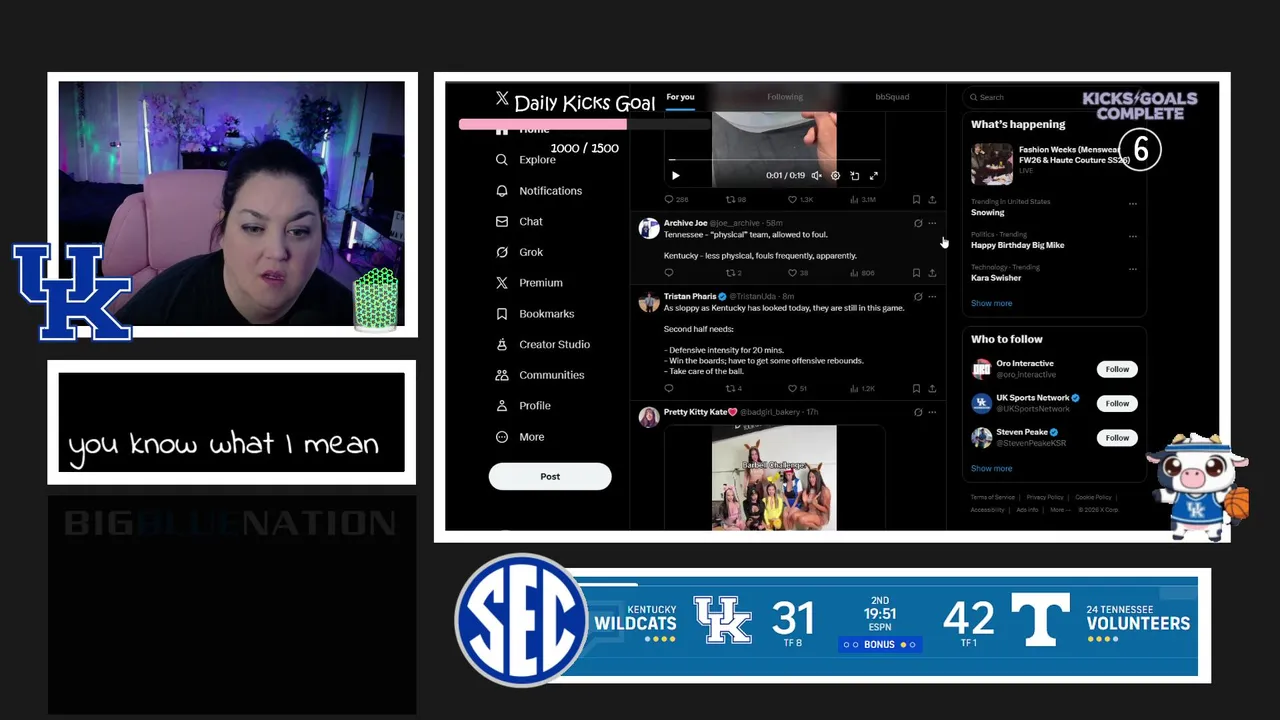Reply to Tristan Pharis's post
This screenshot has width=1280, height=720.
(669, 388)
